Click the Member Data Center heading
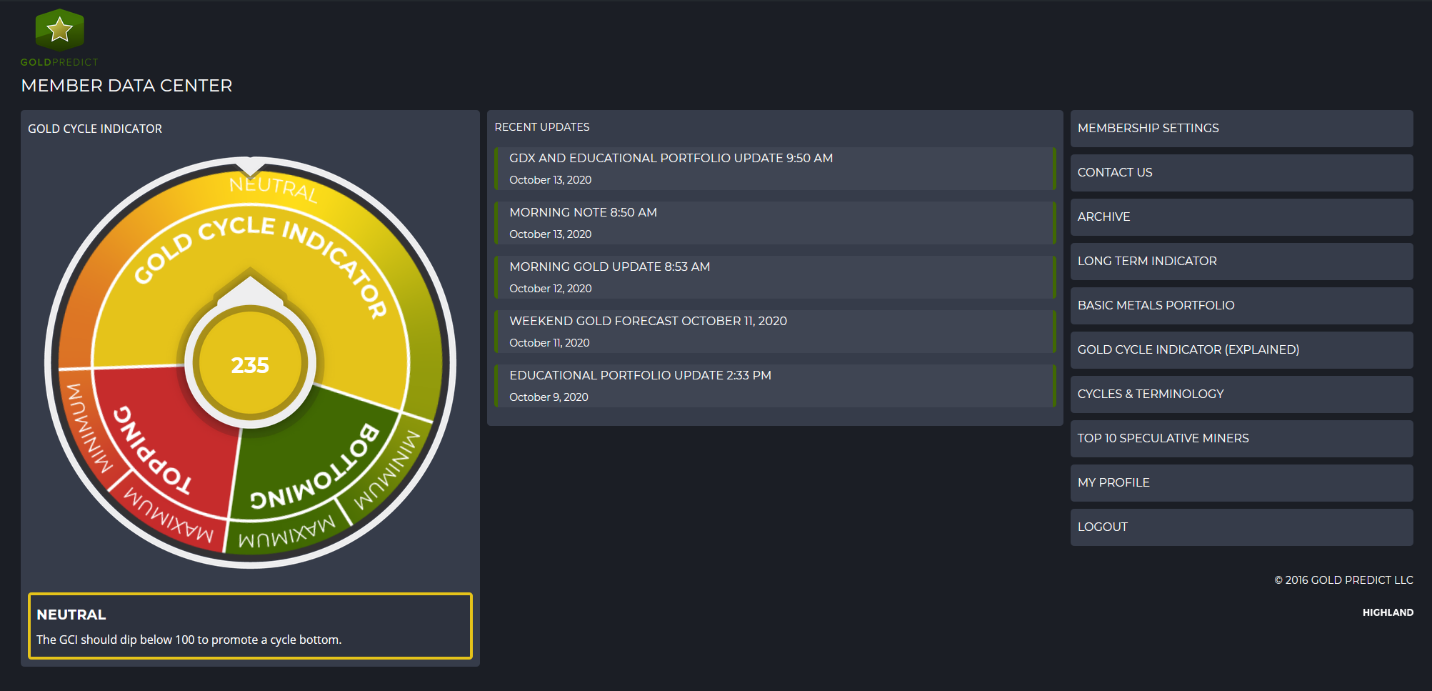The height and width of the screenshot is (691, 1432). click(127, 86)
